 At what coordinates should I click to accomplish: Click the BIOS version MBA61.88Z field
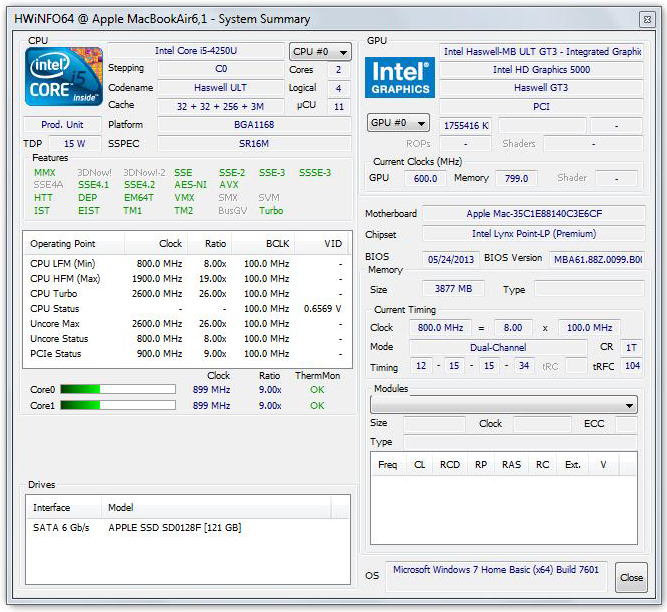point(597,259)
